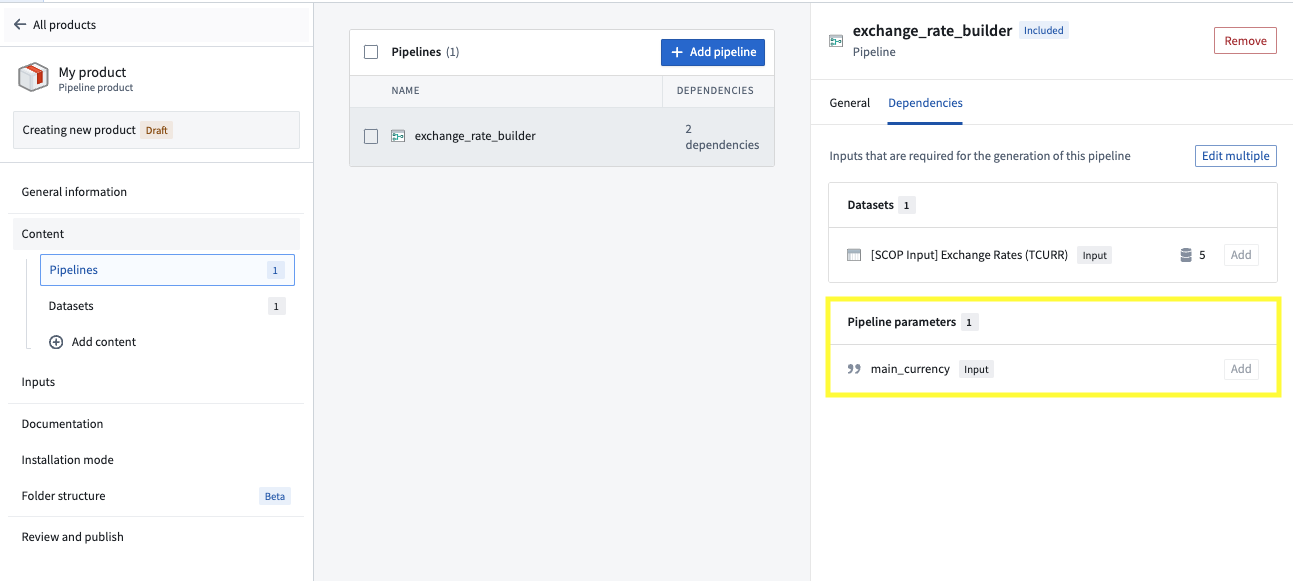The image size is (1293, 581).
Task: Click the pipeline icon in the detail header
Action: [x=836, y=41]
